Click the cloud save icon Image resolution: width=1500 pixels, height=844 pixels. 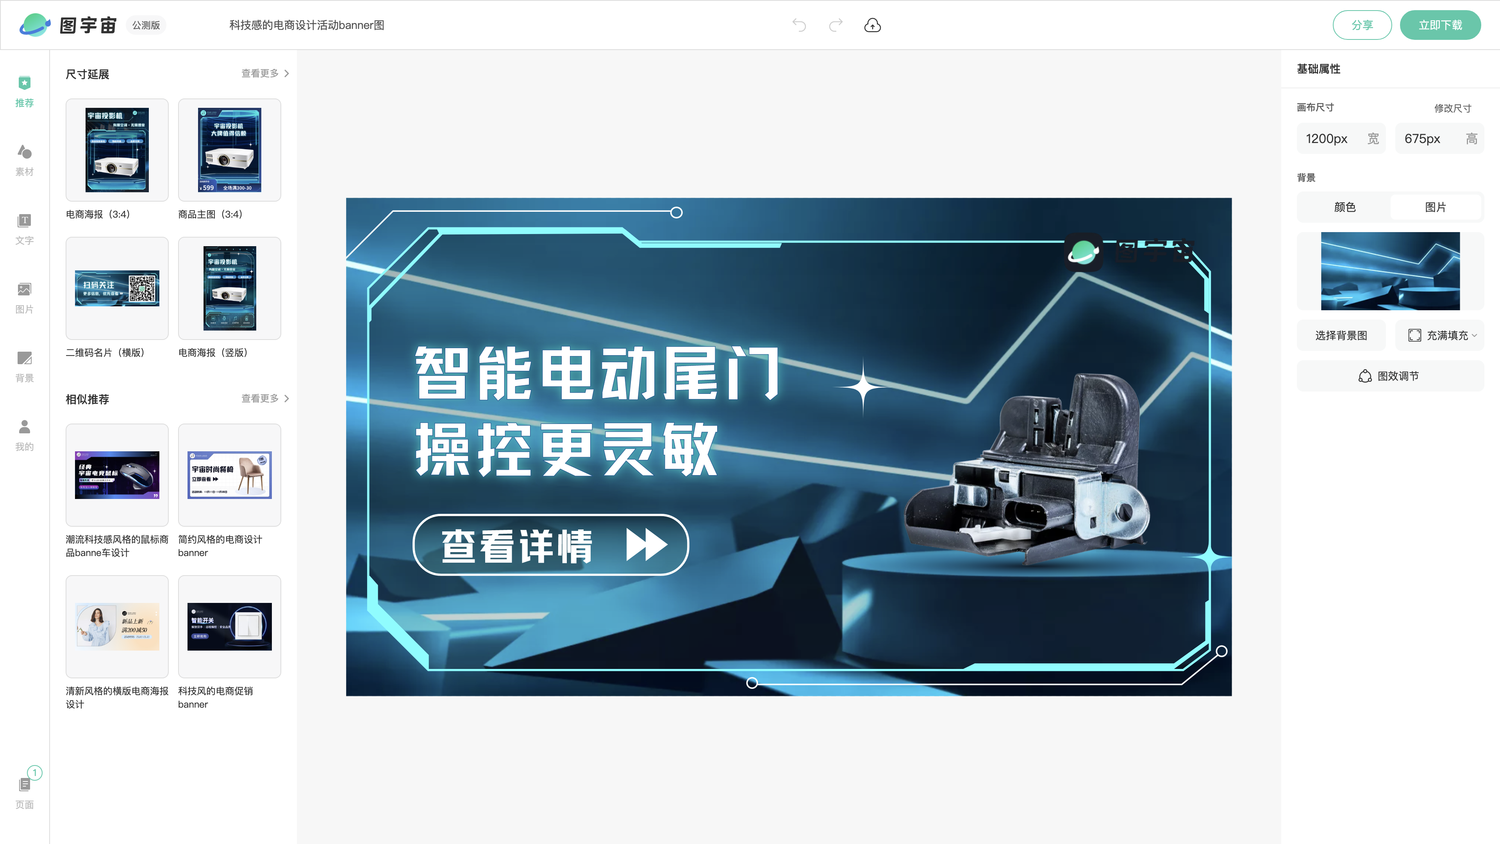pyautogui.click(x=872, y=25)
